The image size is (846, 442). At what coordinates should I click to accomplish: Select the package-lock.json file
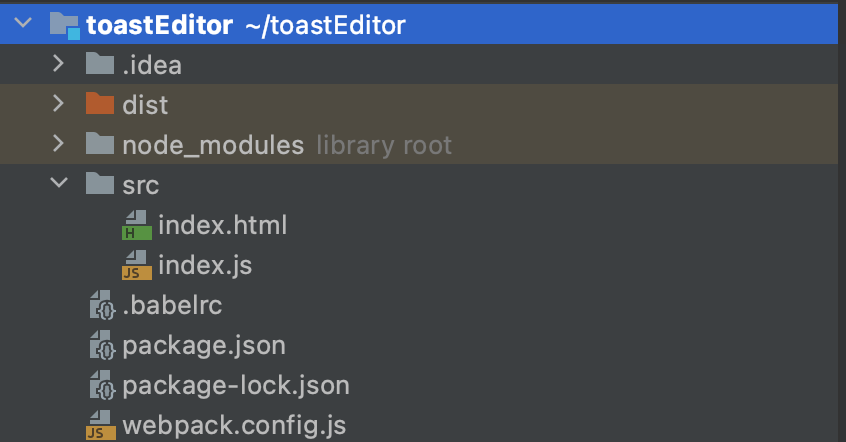(236, 385)
